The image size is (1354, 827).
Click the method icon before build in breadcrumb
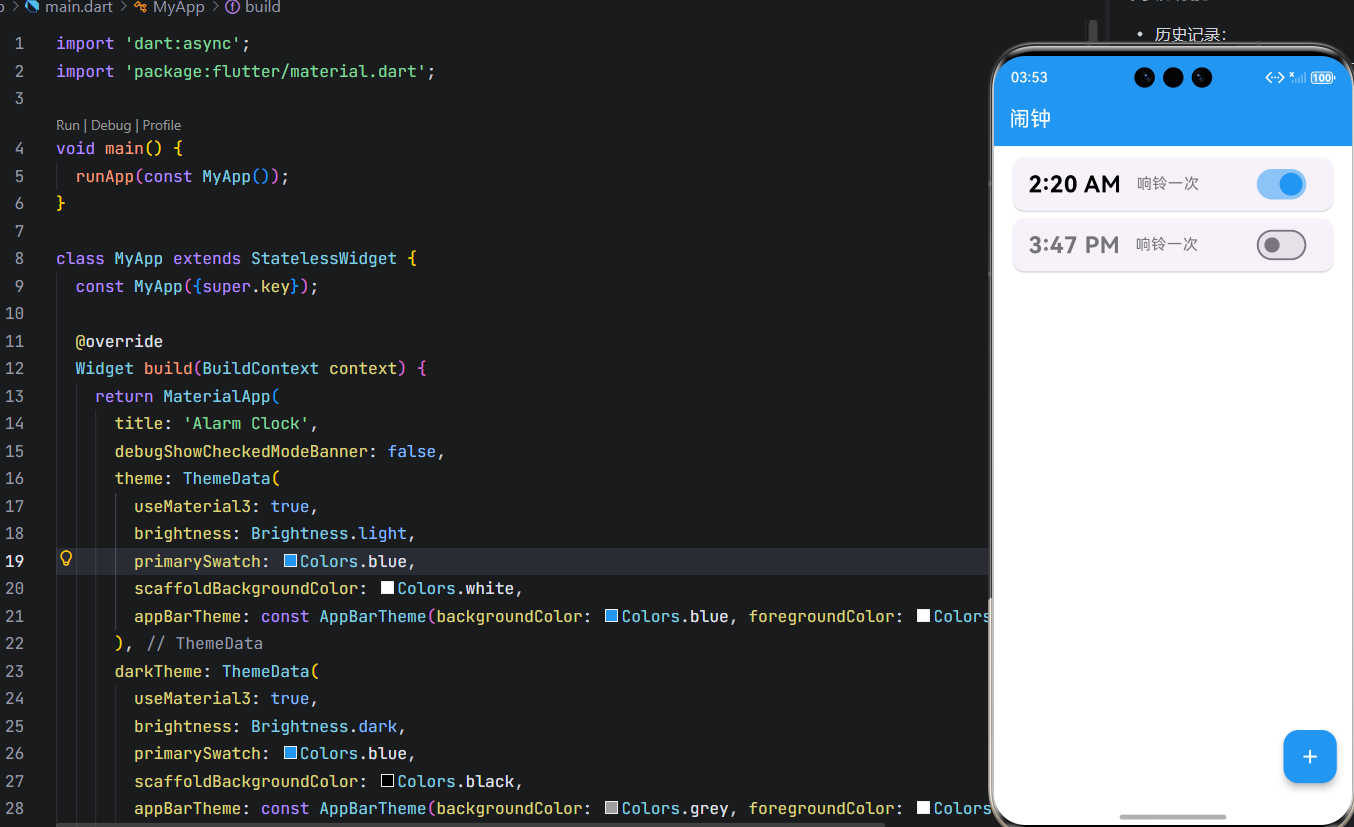[x=233, y=7]
